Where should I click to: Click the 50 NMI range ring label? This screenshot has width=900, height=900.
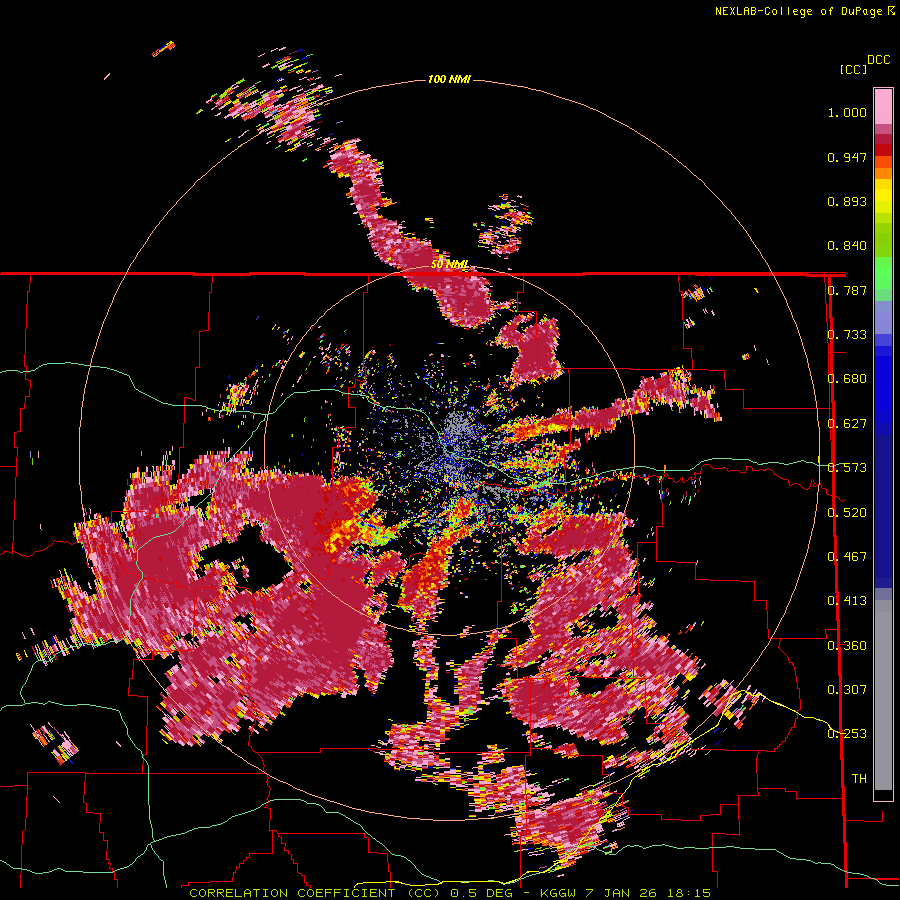[449, 265]
